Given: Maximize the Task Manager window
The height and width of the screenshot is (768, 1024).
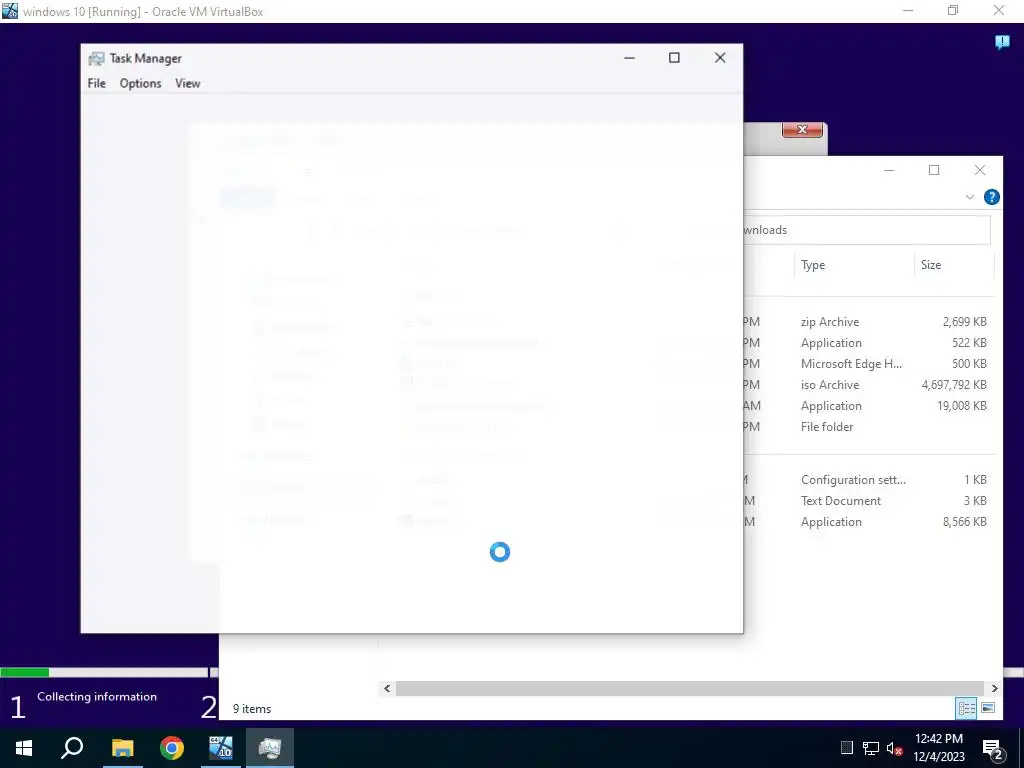Looking at the screenshot, I should point(674,57).
